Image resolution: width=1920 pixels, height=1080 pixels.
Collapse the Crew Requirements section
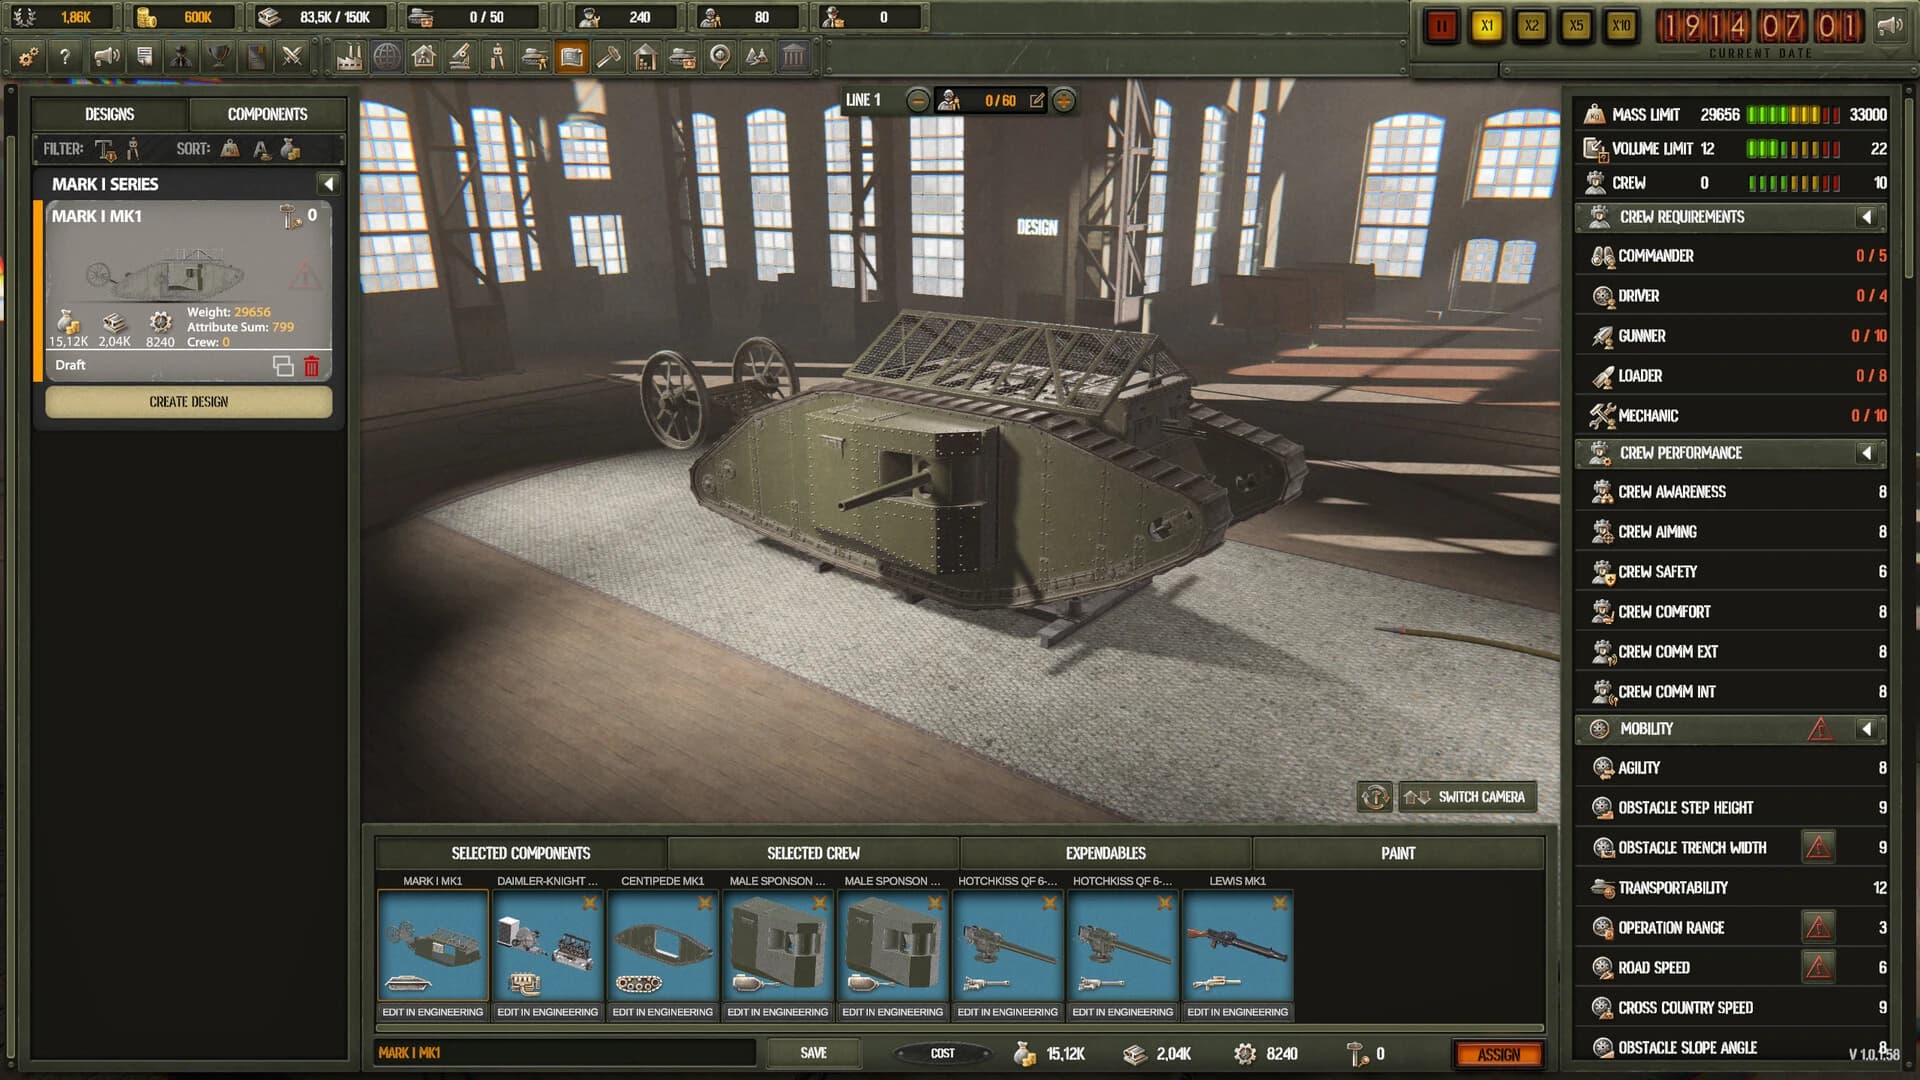point(1866,217)
